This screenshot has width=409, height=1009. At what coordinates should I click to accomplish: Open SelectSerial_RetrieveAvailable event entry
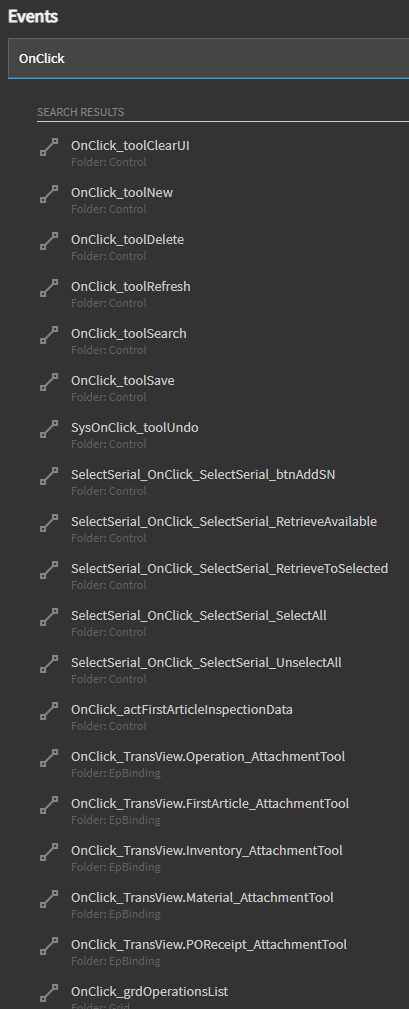[x=223, y=529]
